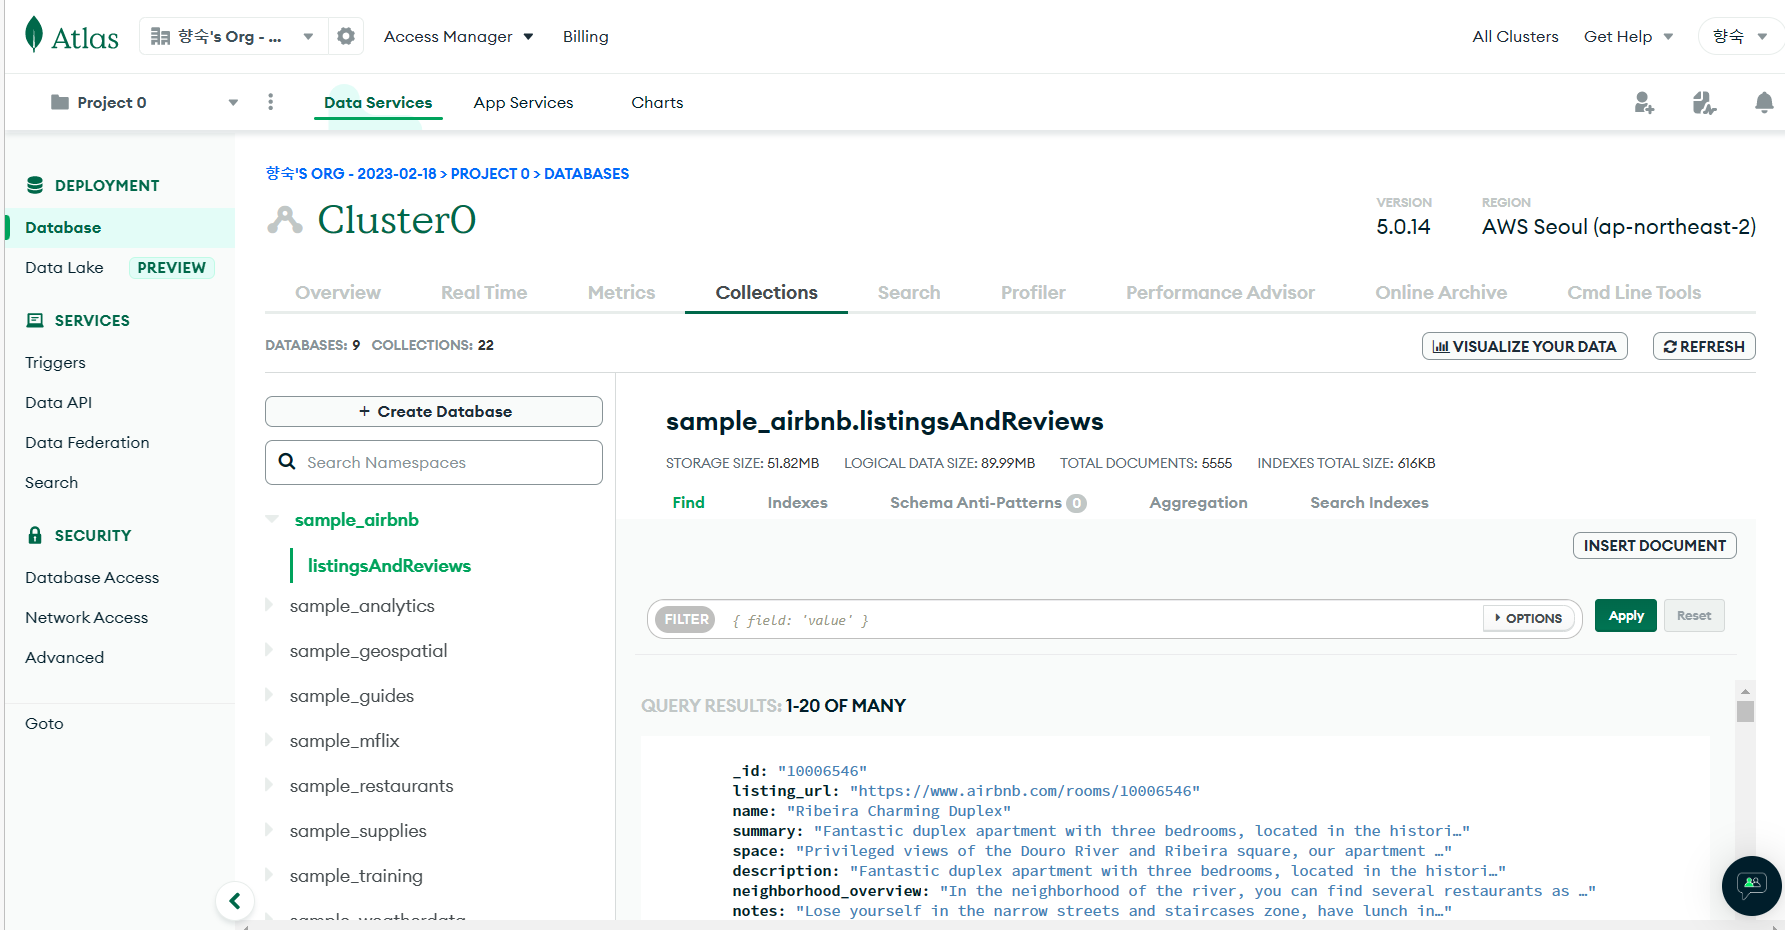The height and width of the screenshot is (930, 1785).
Task: Click Create Database button
Action: coord(434,411)
